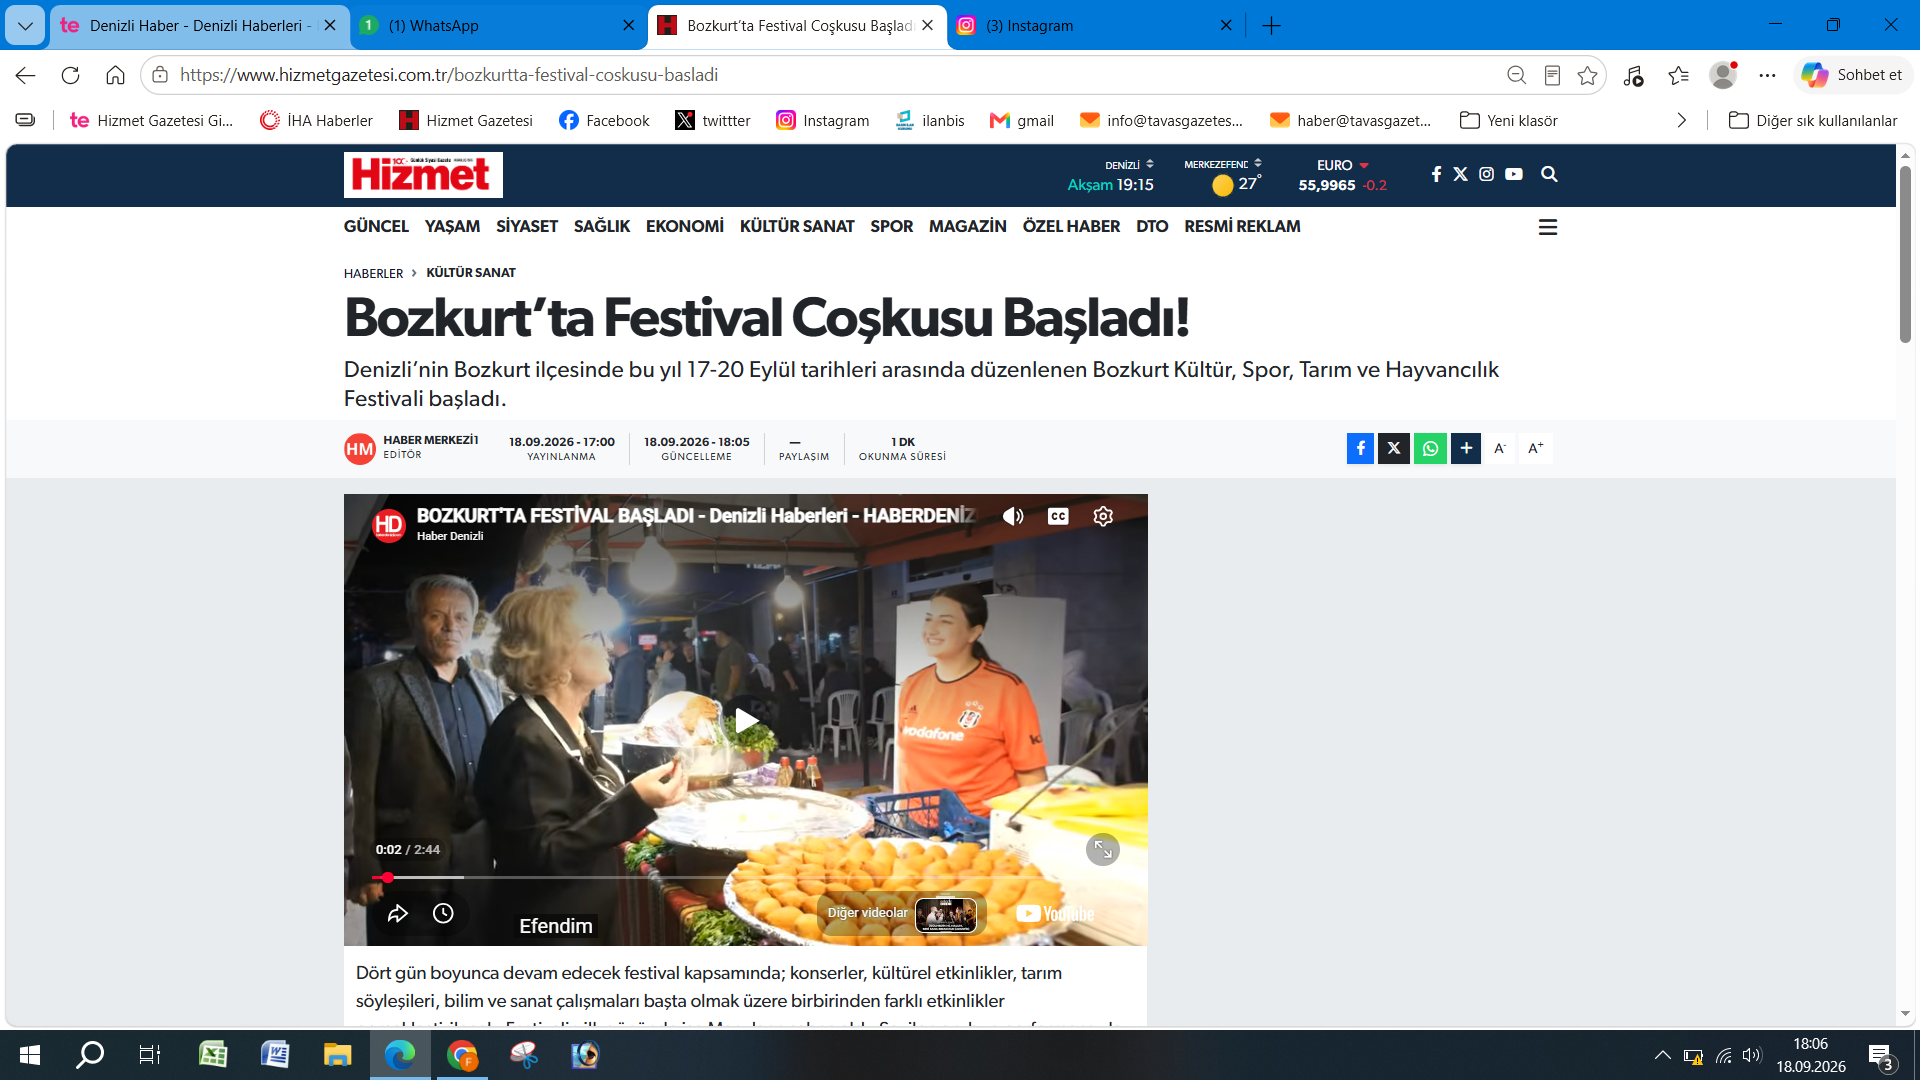This screenshot has height=1080, width=1920.
Task: Add video to Watch Later
Action: pos(443,913)
